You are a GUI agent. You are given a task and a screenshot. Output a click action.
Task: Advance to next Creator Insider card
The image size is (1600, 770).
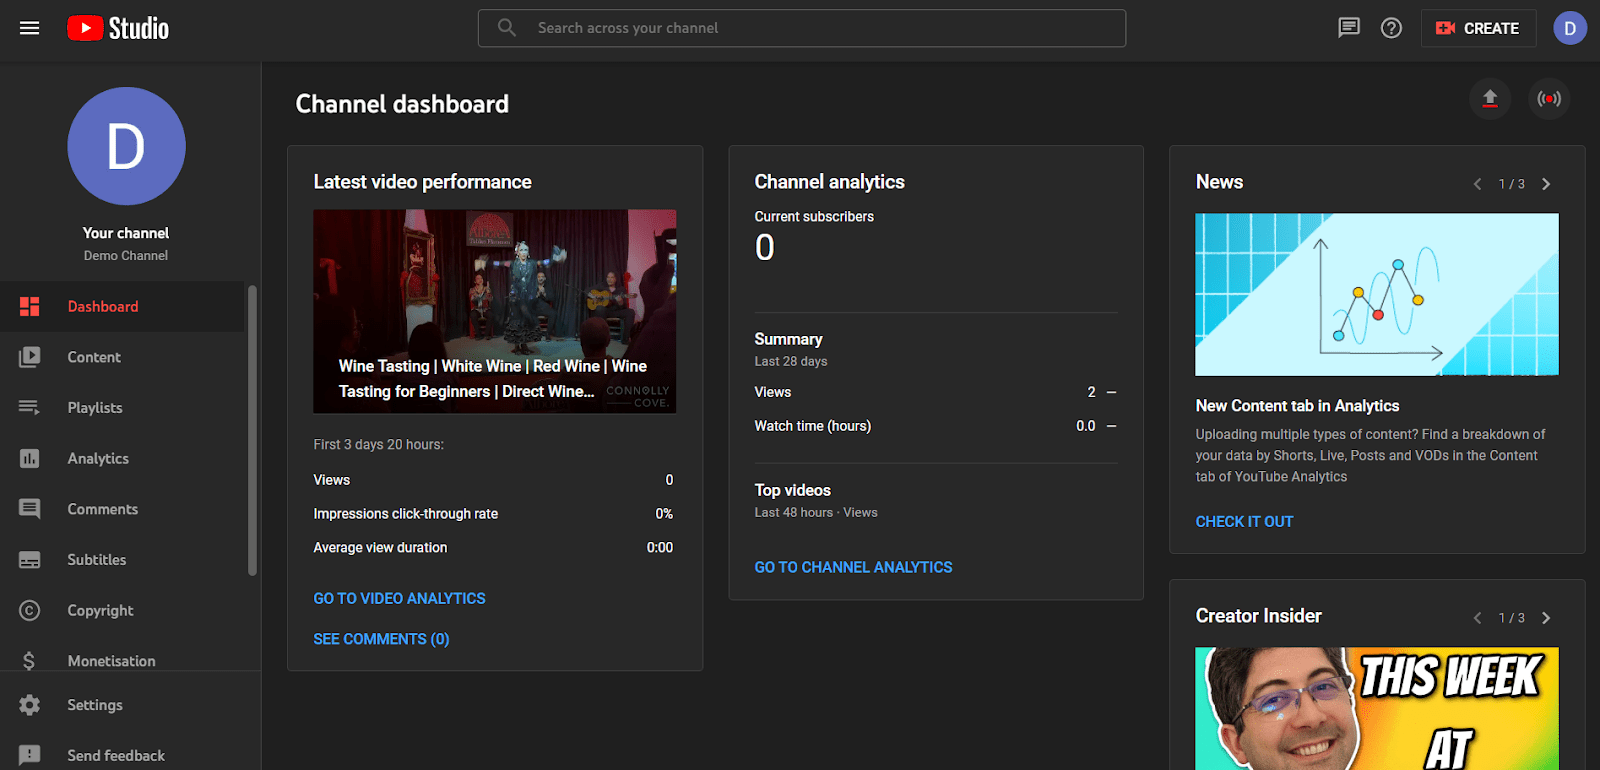point(1546,618)
